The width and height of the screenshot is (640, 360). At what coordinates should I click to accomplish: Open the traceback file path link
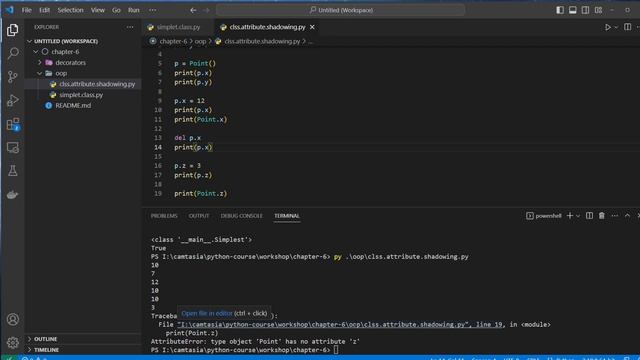click(x=340, y=324)
